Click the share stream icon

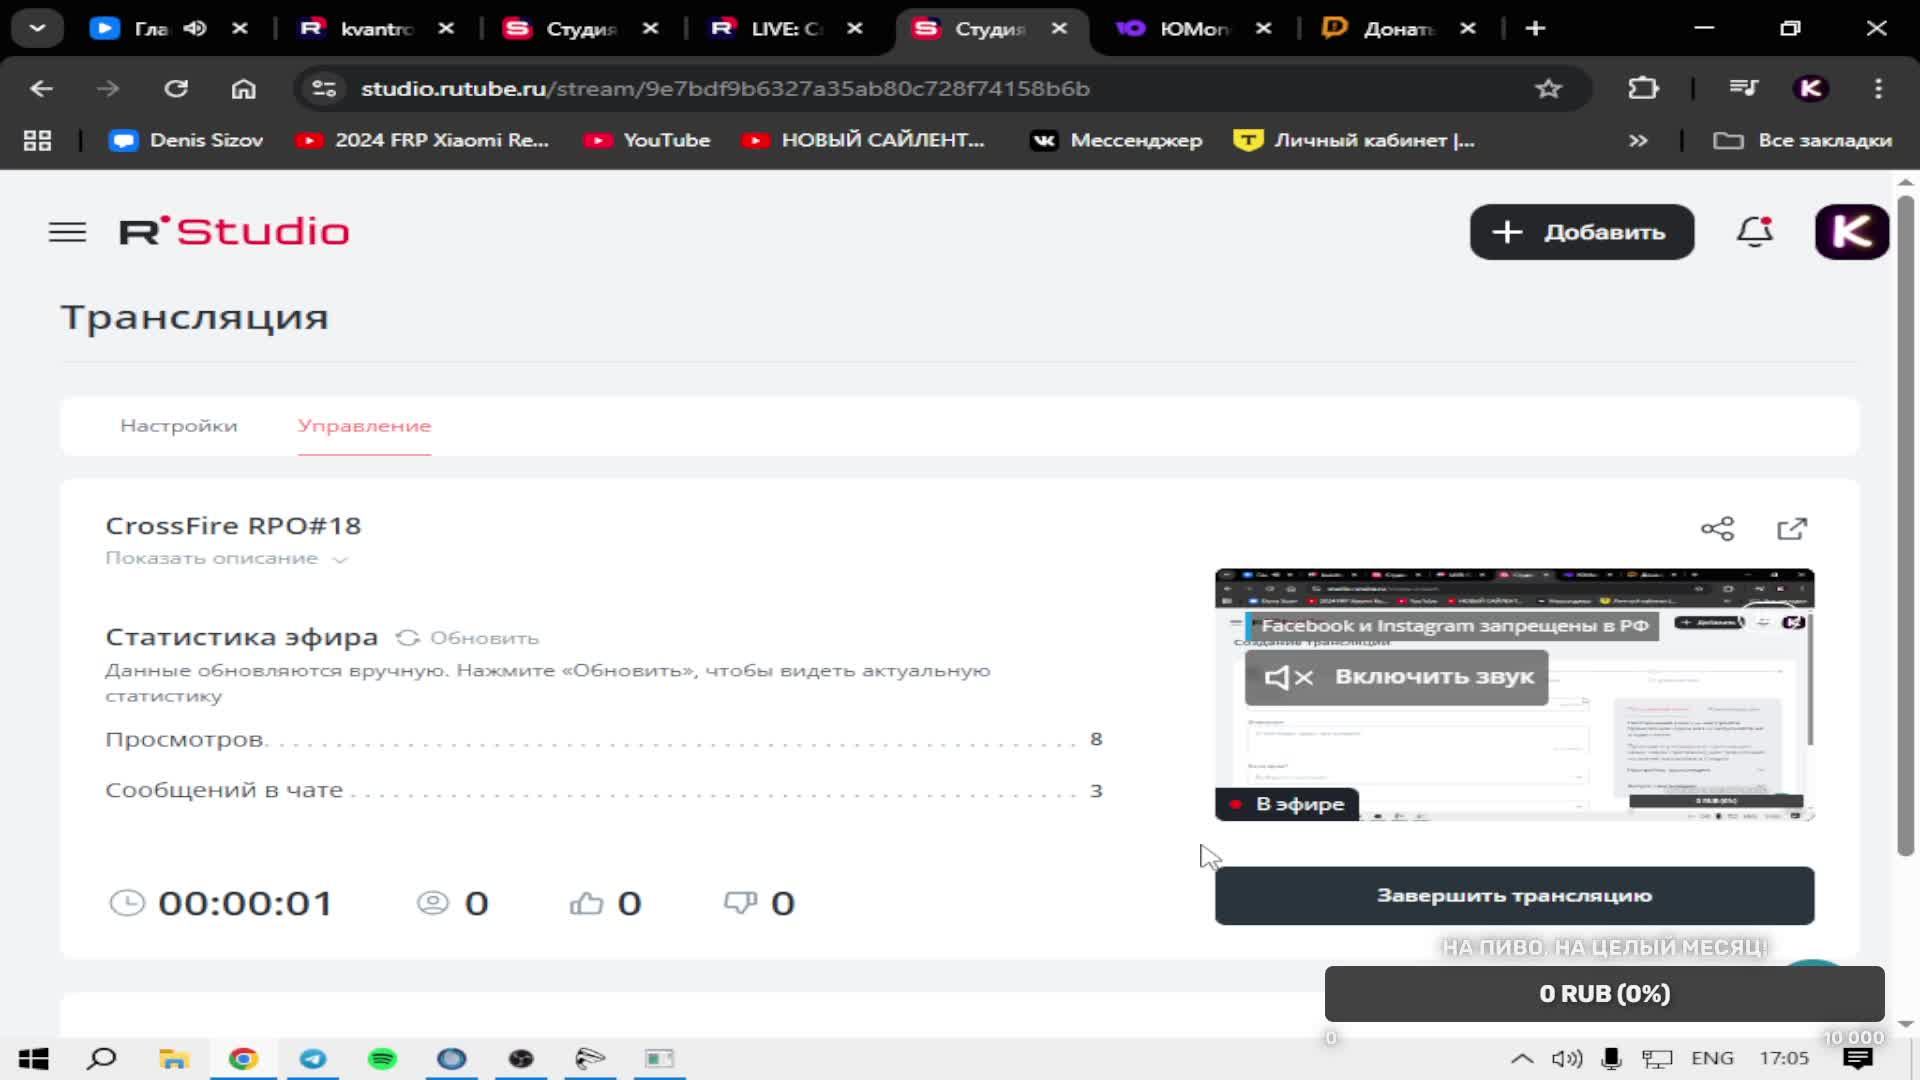(x=1717, y=529)
